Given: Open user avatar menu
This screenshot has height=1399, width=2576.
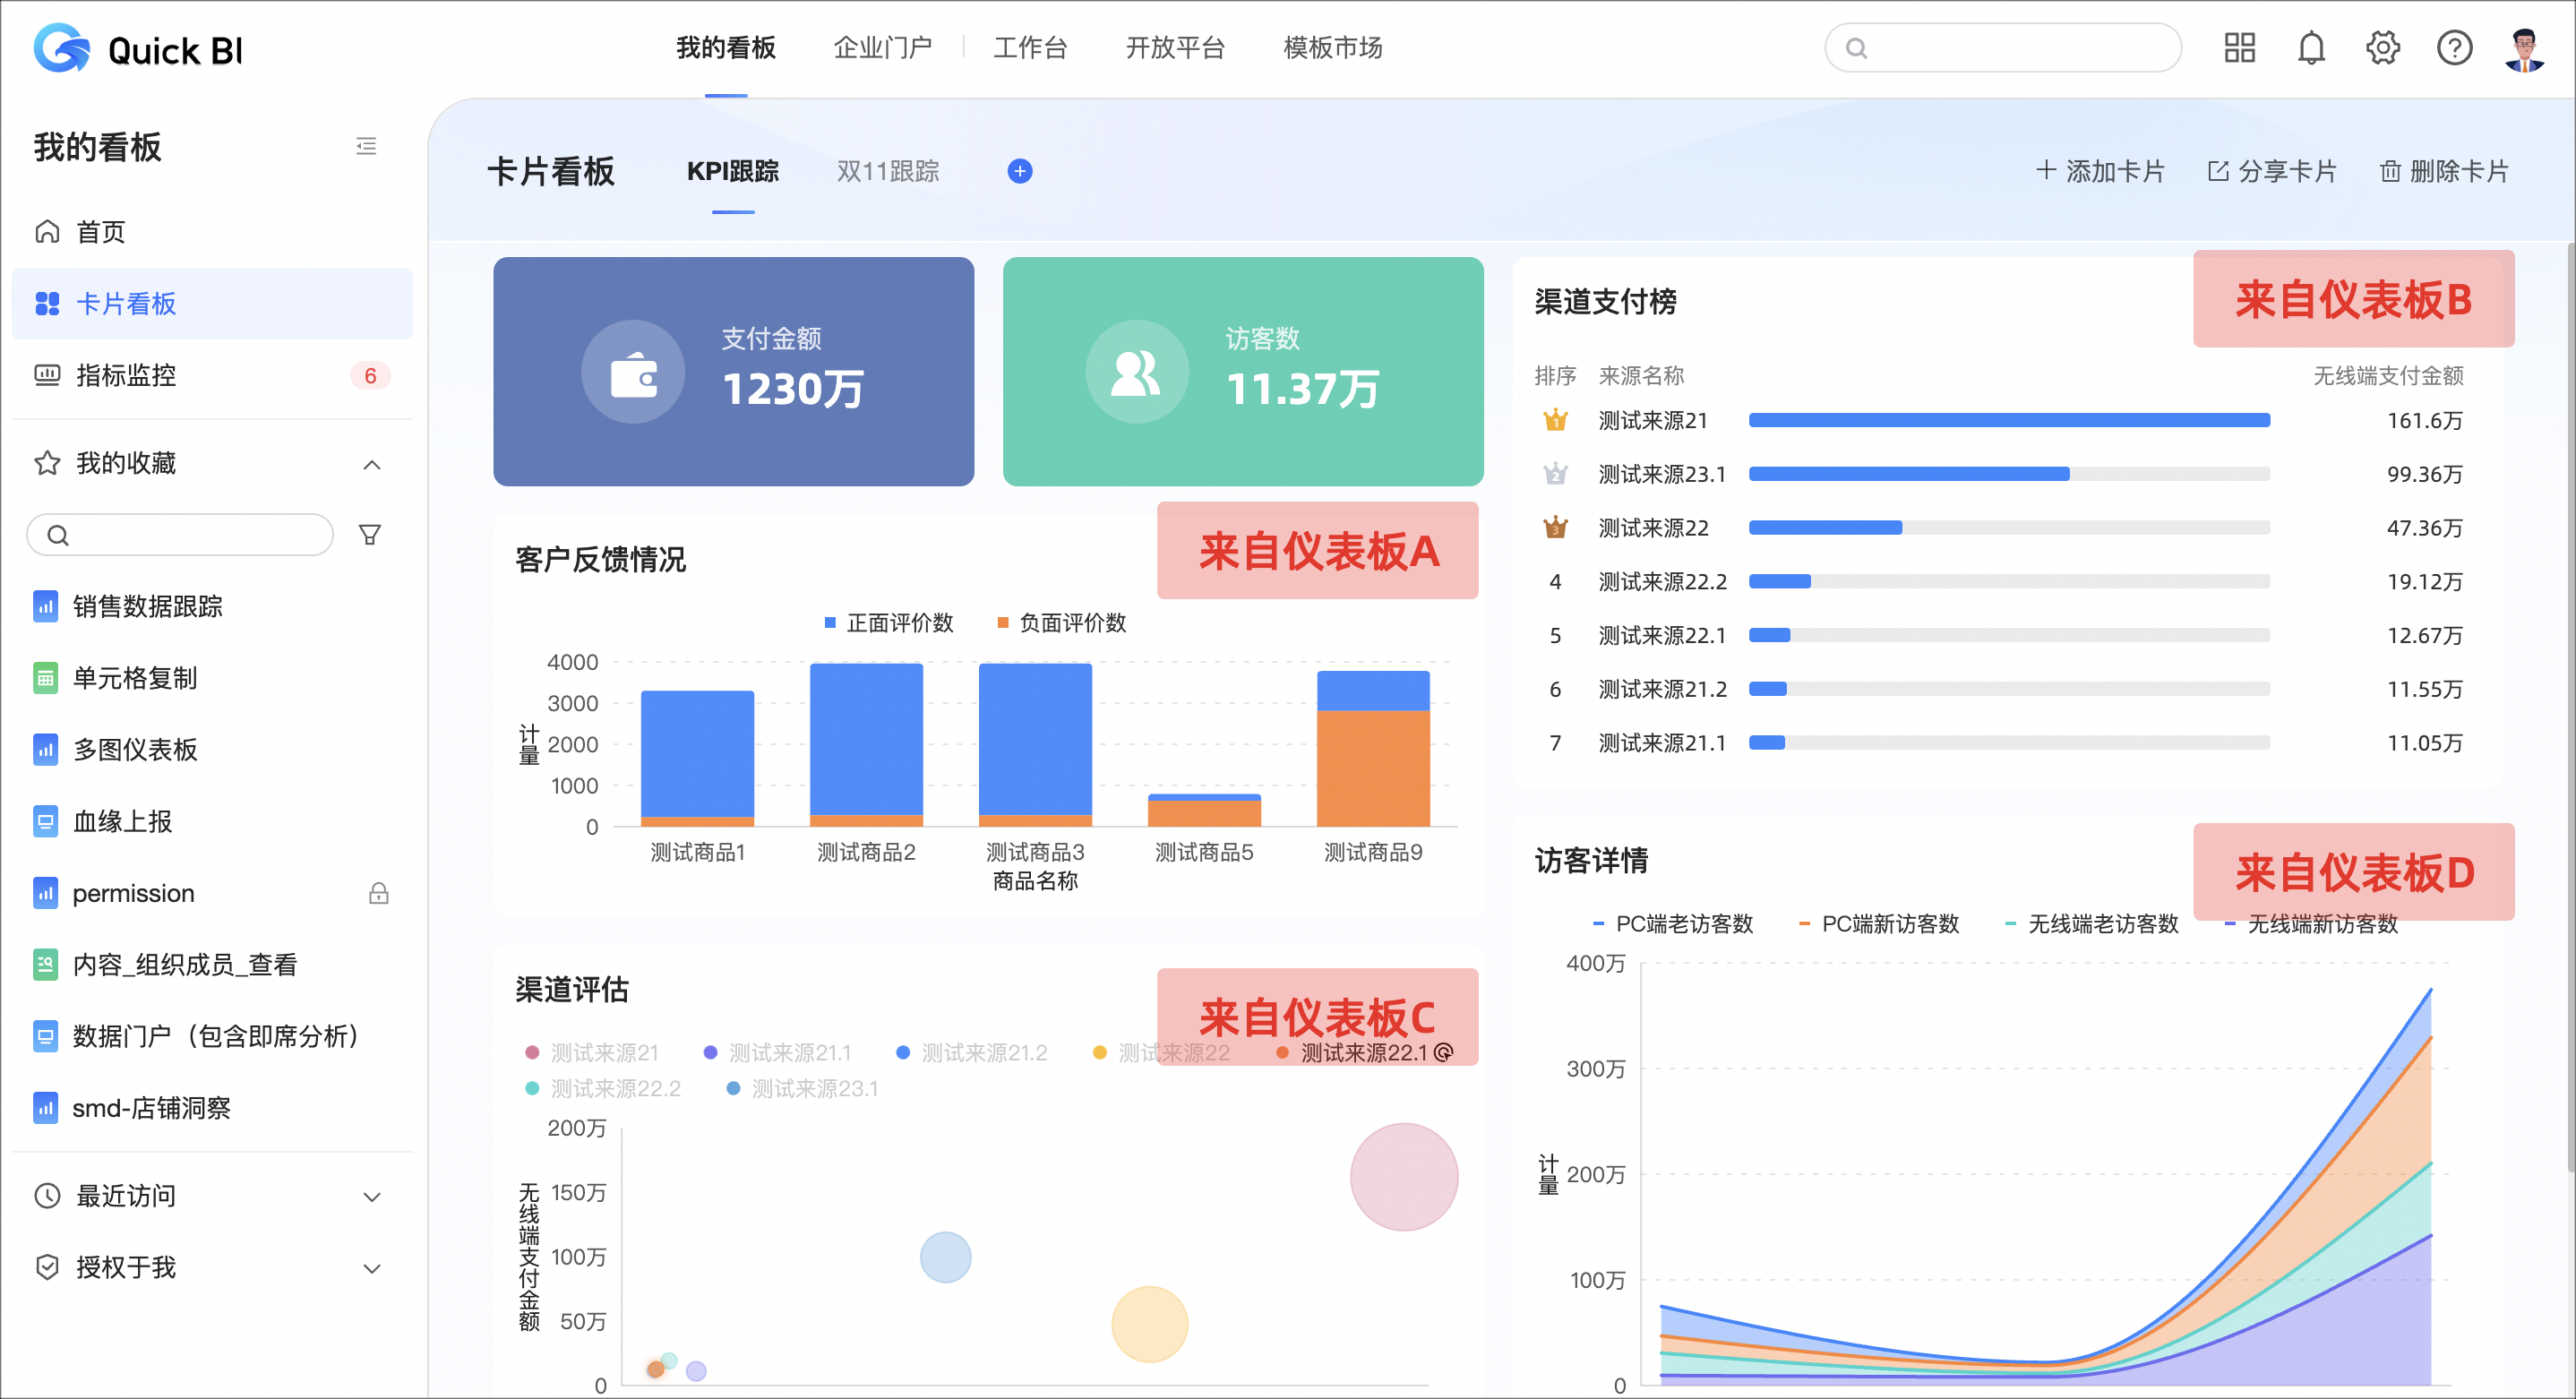Looking at the screenshot, I should tap(2524, 49).
